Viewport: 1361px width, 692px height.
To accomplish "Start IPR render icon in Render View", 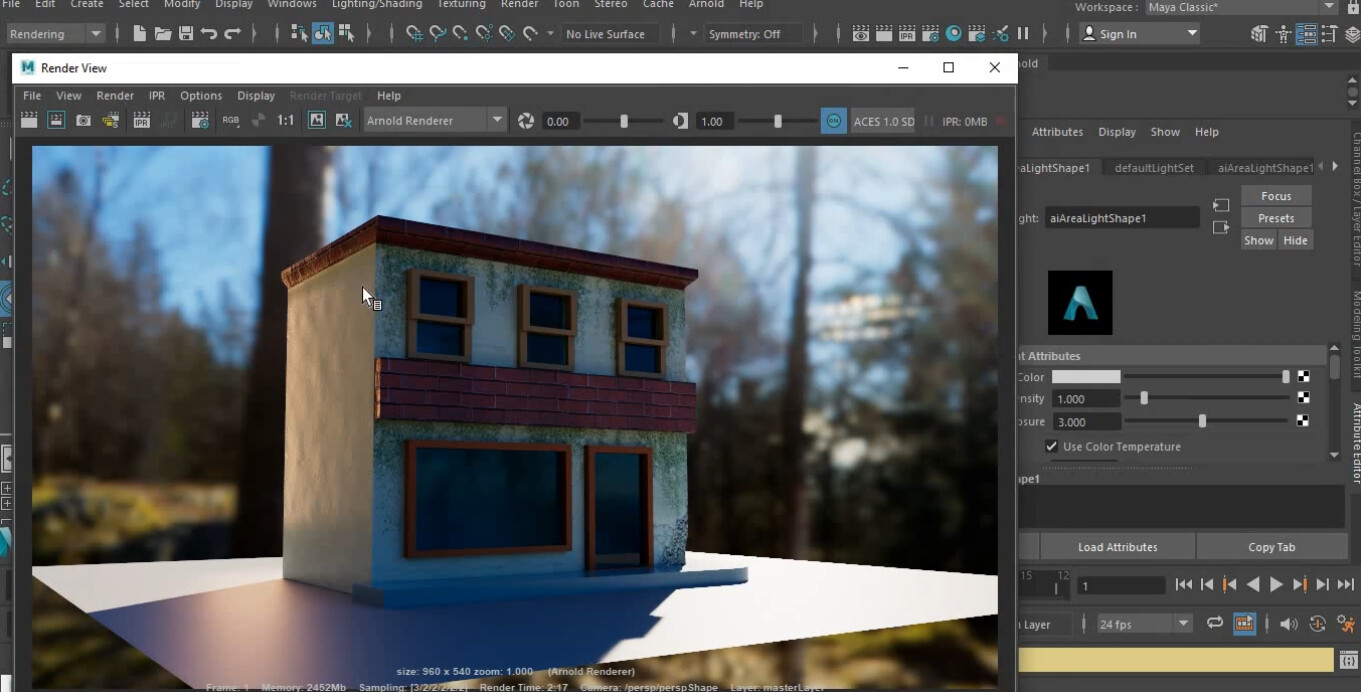I will tap(142, 121).
